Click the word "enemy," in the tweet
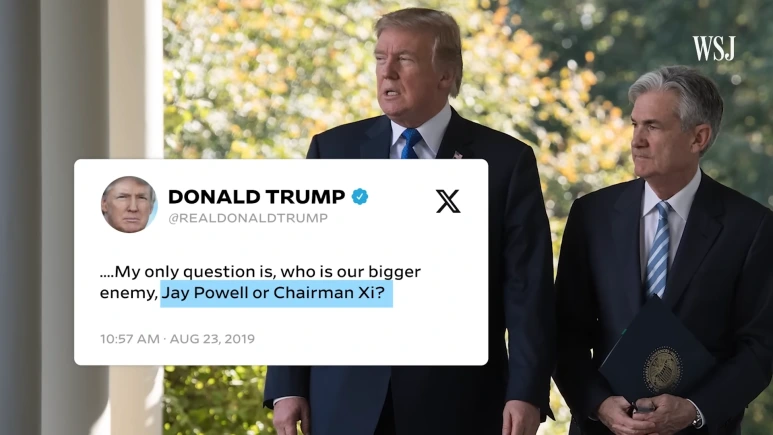Image resolution: width=773 pixels, height=435 pixels. pyautogui.click(x=129, y=293)
